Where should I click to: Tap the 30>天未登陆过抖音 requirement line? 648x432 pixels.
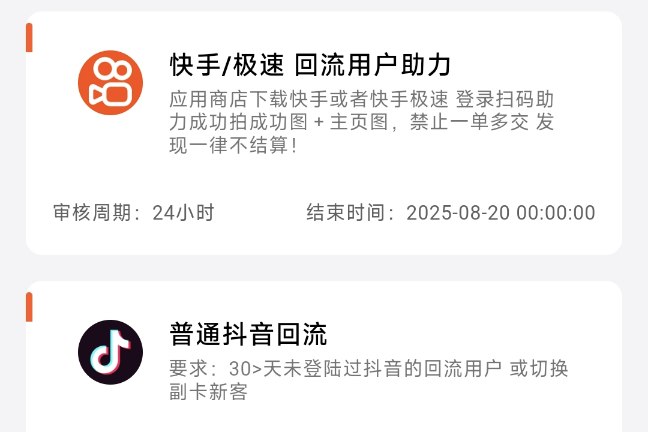tap(369, 369)
